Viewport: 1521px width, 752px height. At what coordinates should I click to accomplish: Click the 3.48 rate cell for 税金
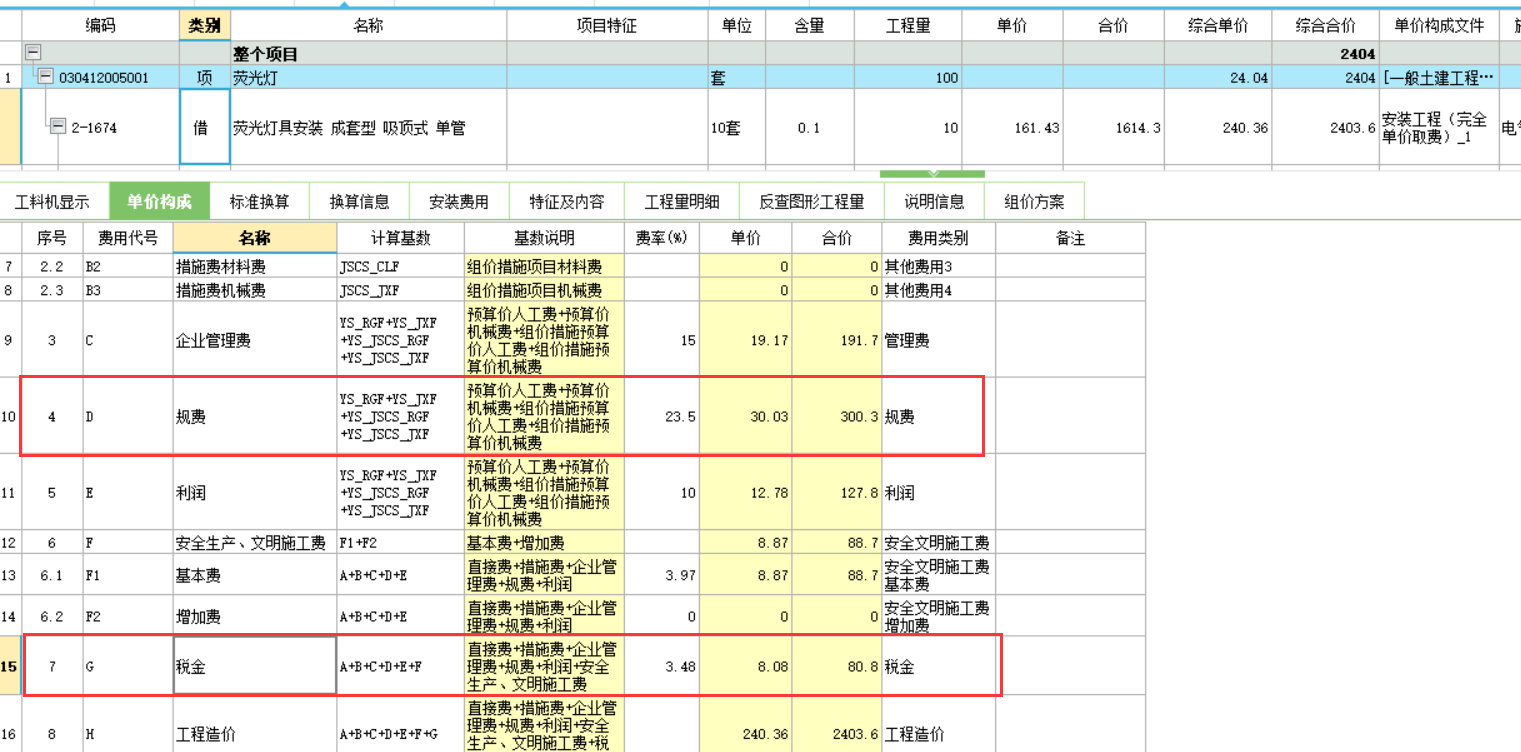(x=662, y=665)
